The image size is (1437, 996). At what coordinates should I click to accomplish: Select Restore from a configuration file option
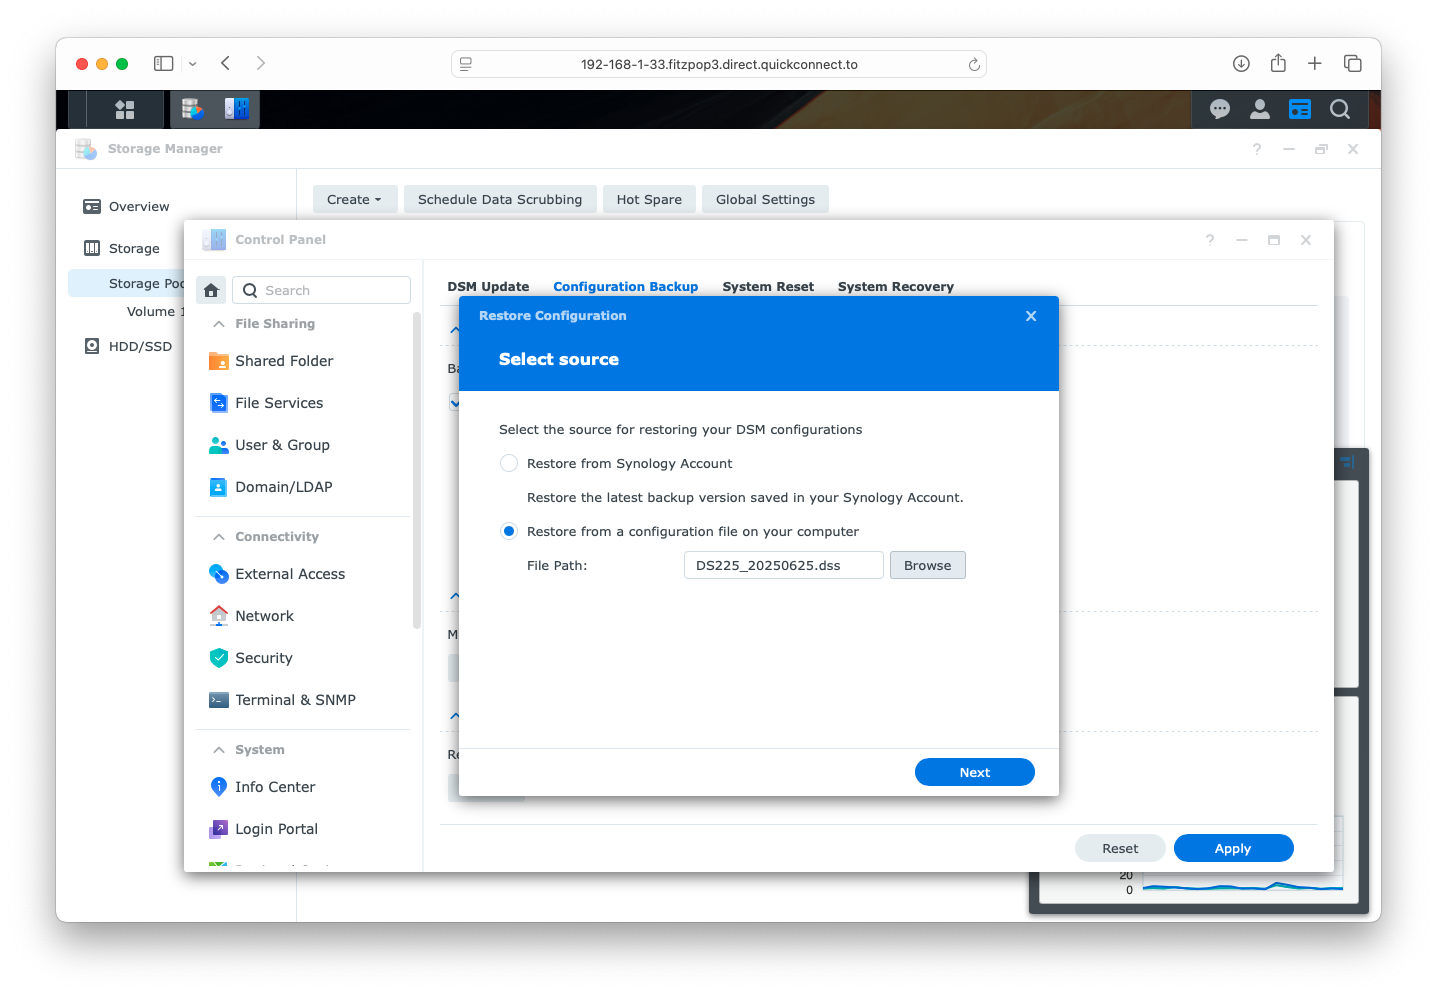[509, 531]
